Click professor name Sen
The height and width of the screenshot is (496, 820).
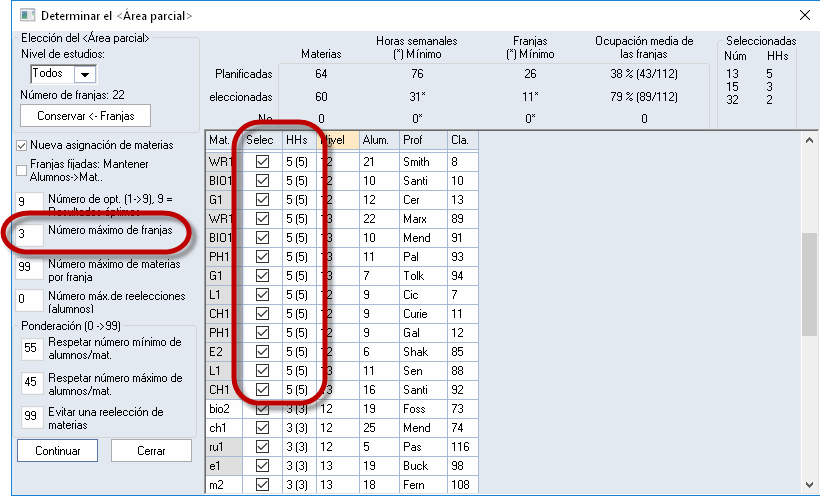pos(413,371)
